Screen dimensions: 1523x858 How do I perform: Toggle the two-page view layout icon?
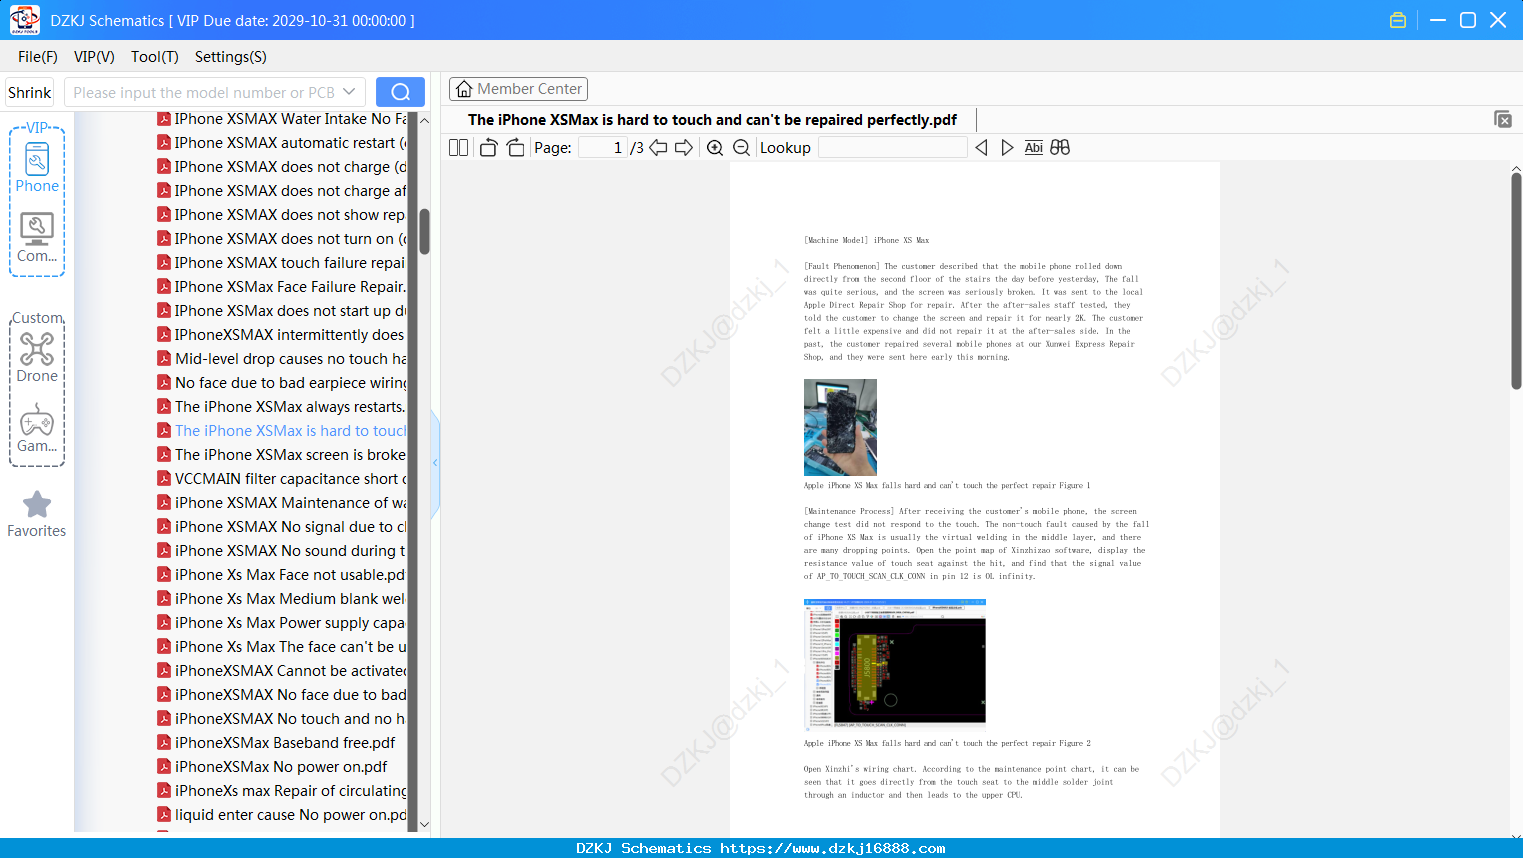[x=458, y=148]
